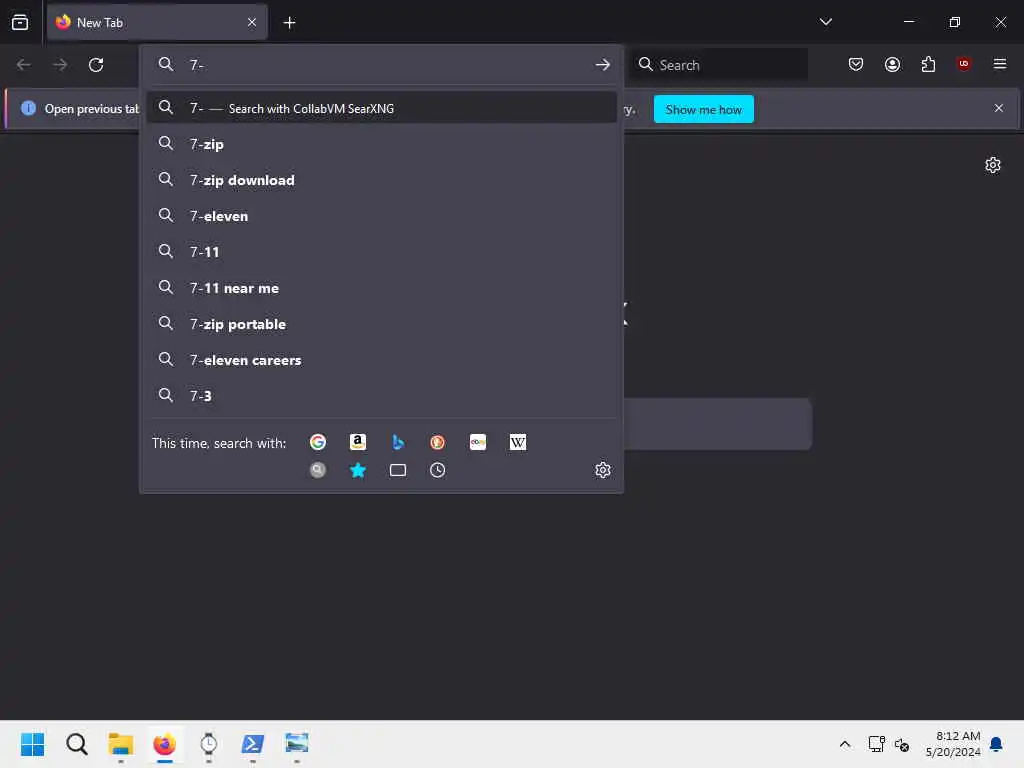Dismiss the Open previous tabs notification bar
Image resolution: width=1024 pixels, height=768 pixels.
point(998,108)
